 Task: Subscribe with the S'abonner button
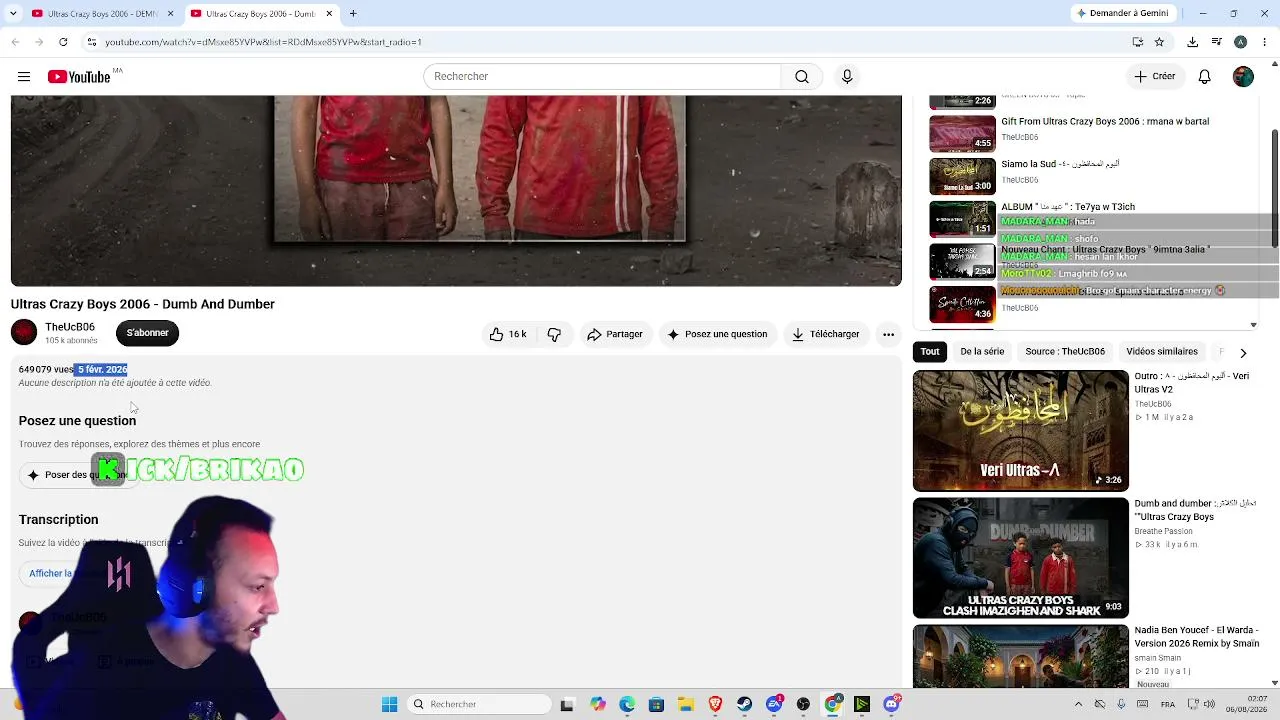coord(147,333)
